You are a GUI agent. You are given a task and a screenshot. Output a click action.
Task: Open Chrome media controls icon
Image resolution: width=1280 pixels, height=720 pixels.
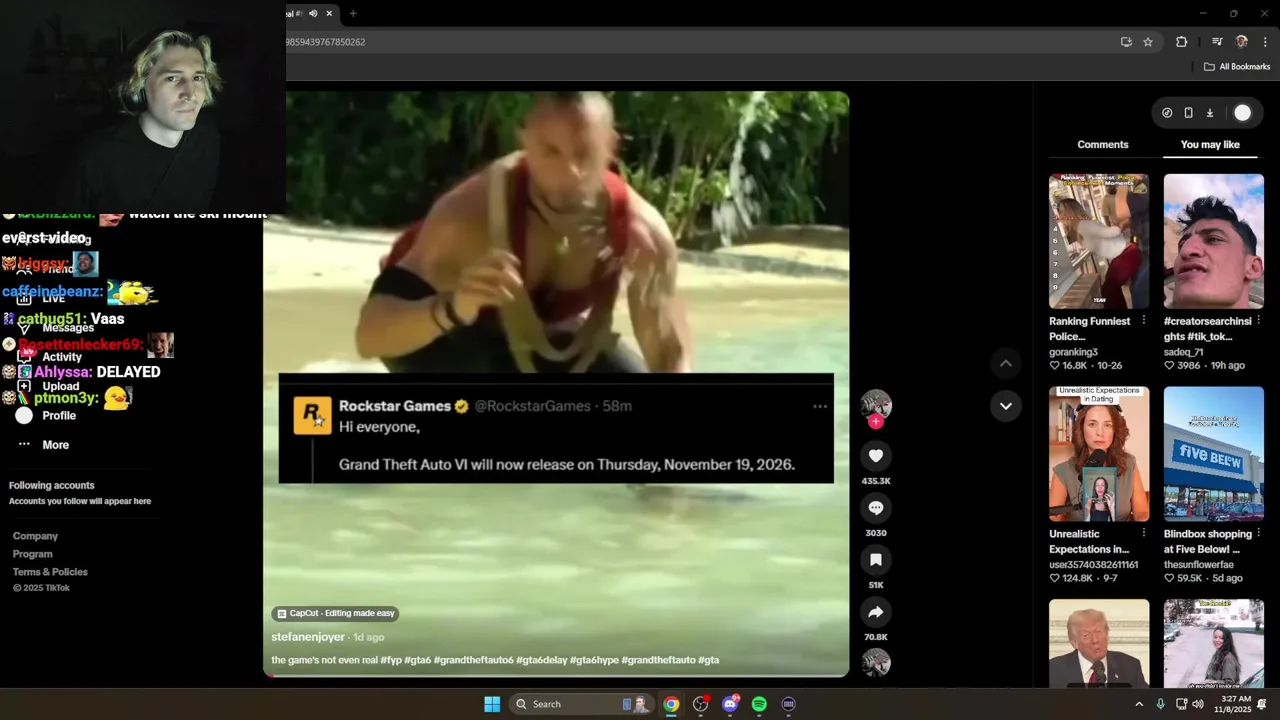[x=1217, y=42]
